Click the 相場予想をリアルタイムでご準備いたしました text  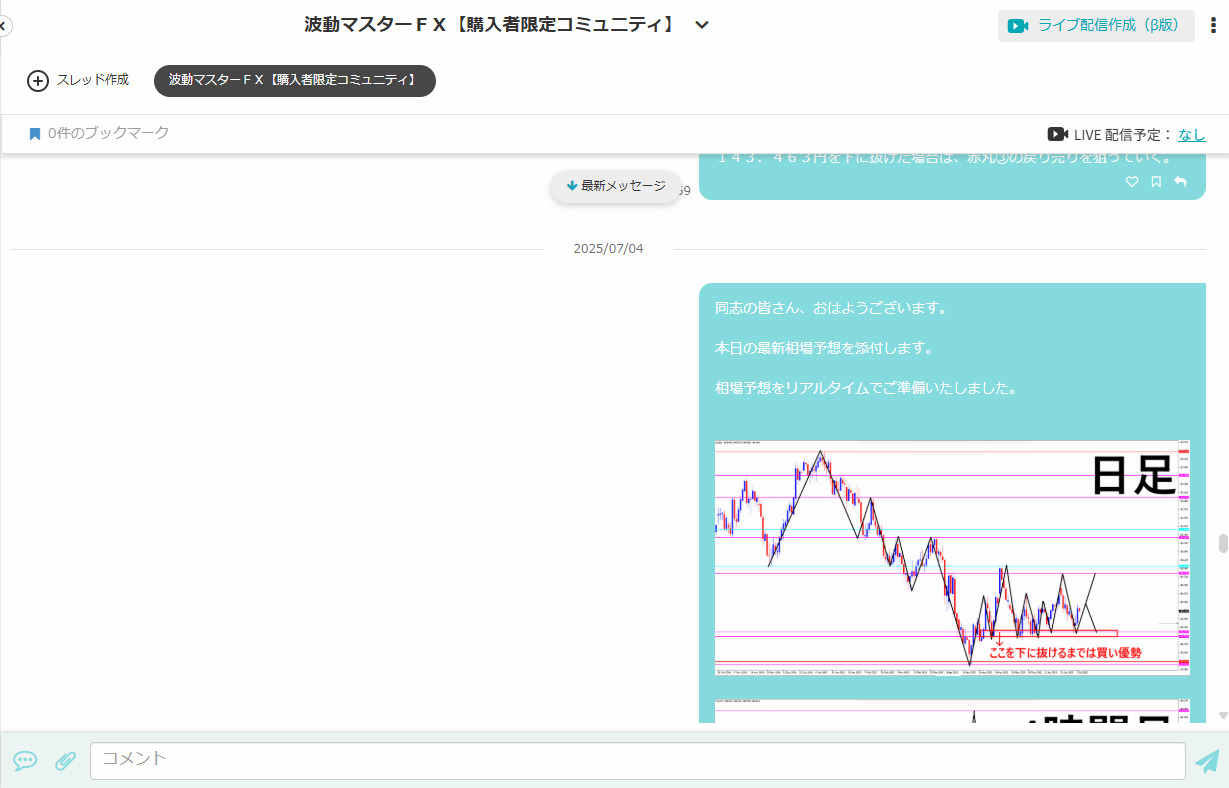point(866,388)
